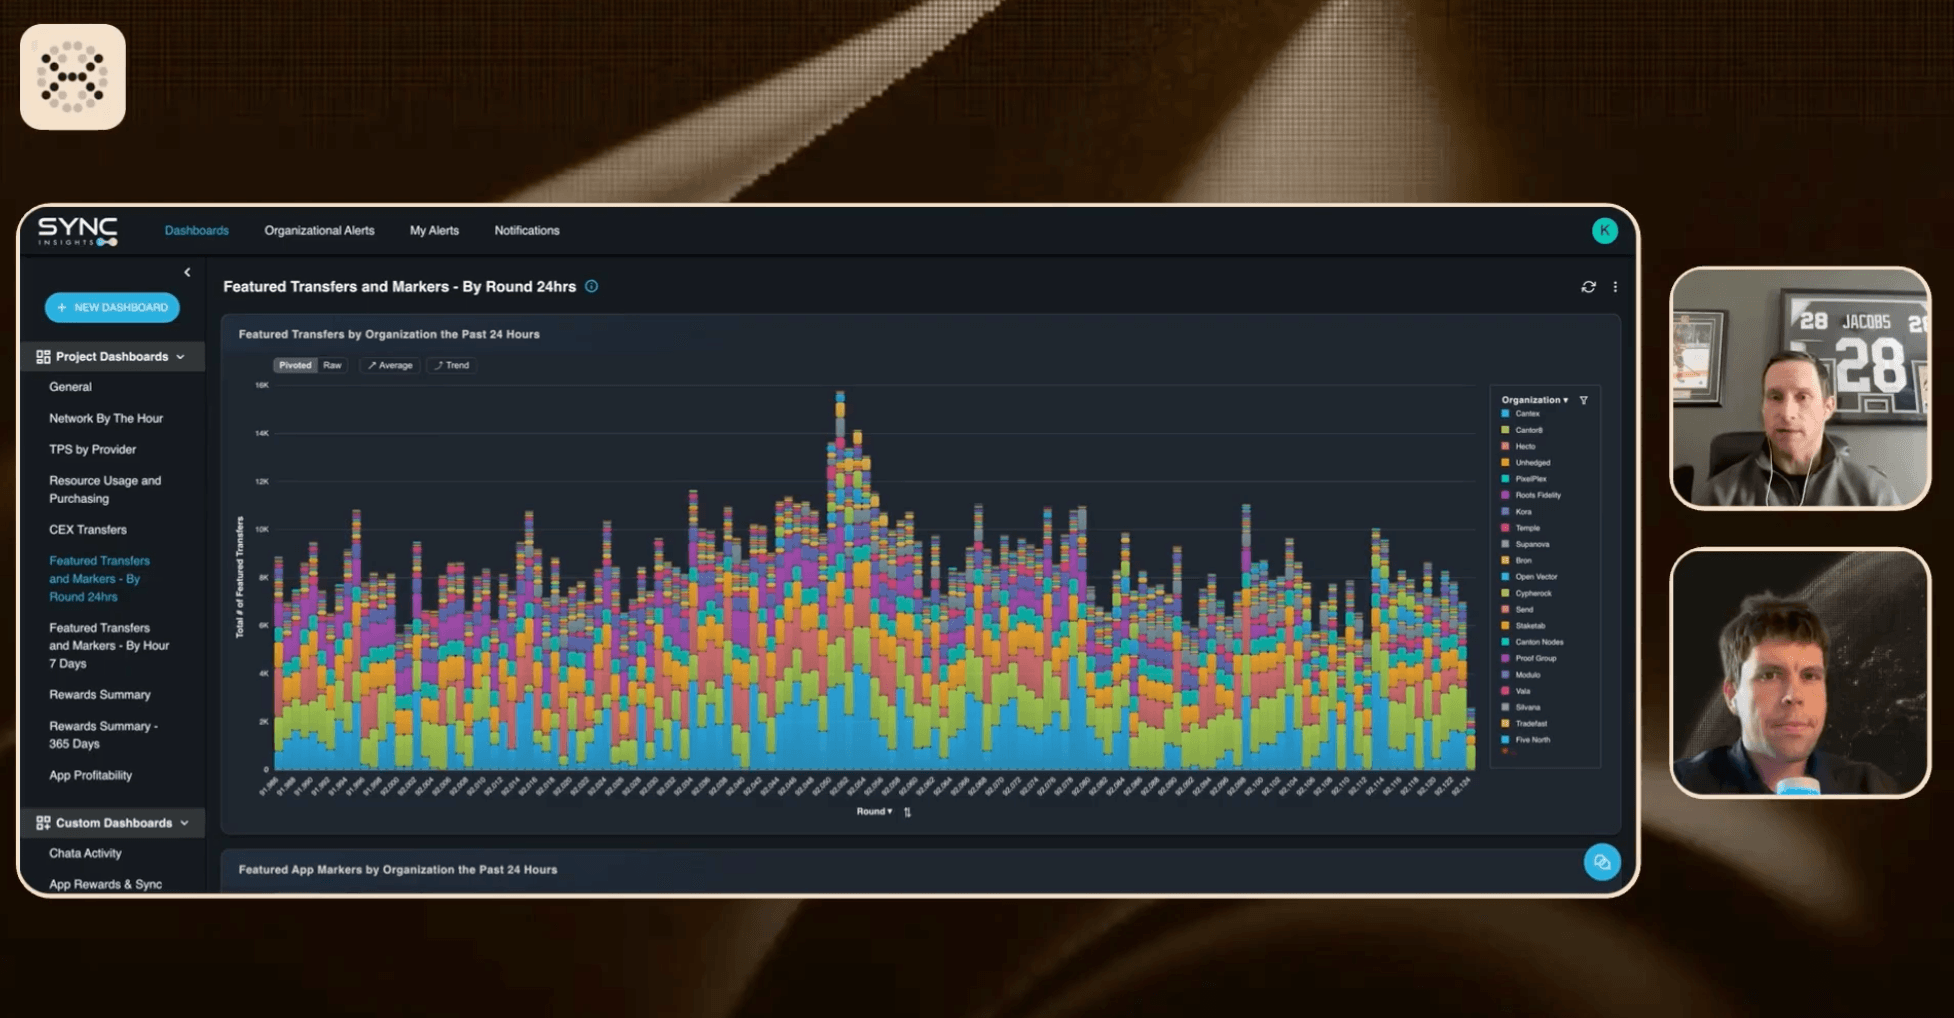Open the Organizational Alerts tab
The image size is (1954, 1018).
pyautogui.click(x=319, y=231)
